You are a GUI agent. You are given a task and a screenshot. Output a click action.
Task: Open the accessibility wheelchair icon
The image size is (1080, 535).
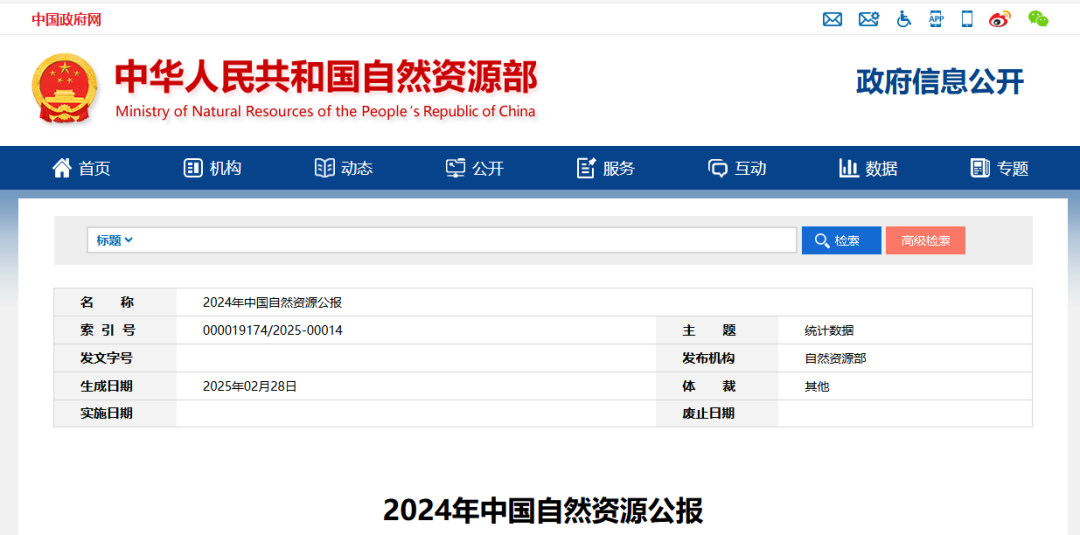point(904,19)
